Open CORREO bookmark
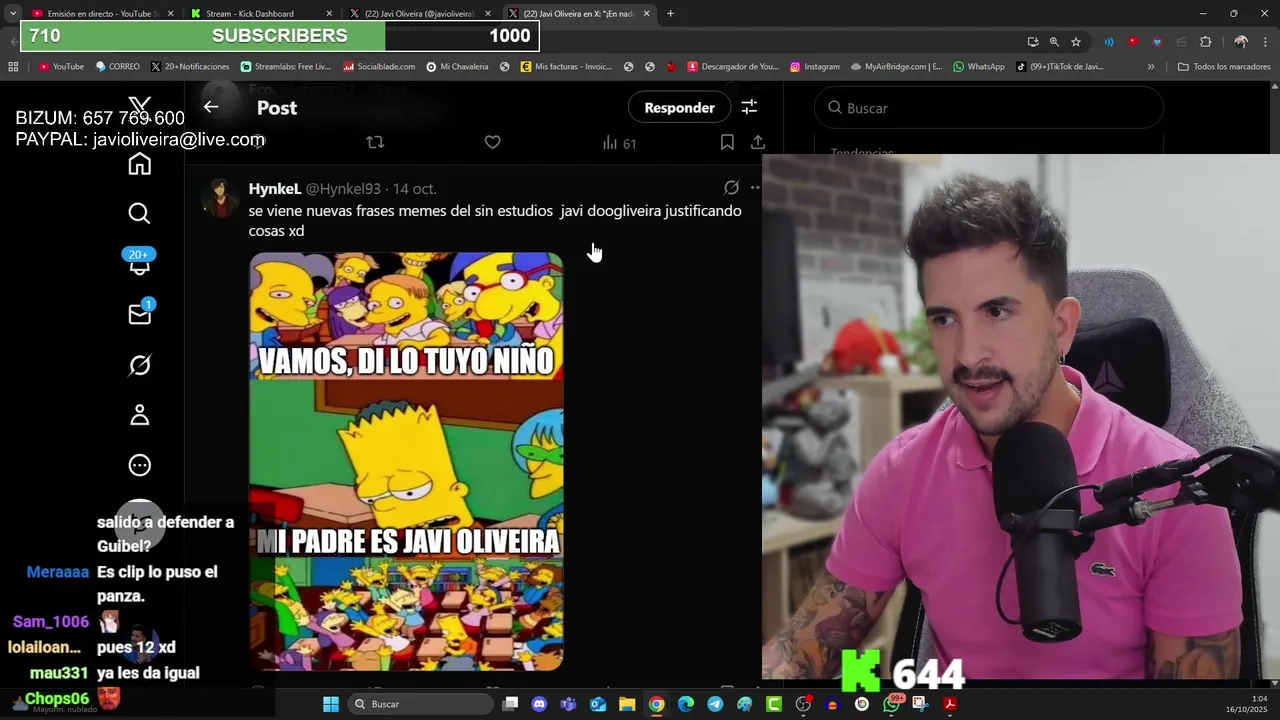This screenshot has height=720, width=1280. 118,66
